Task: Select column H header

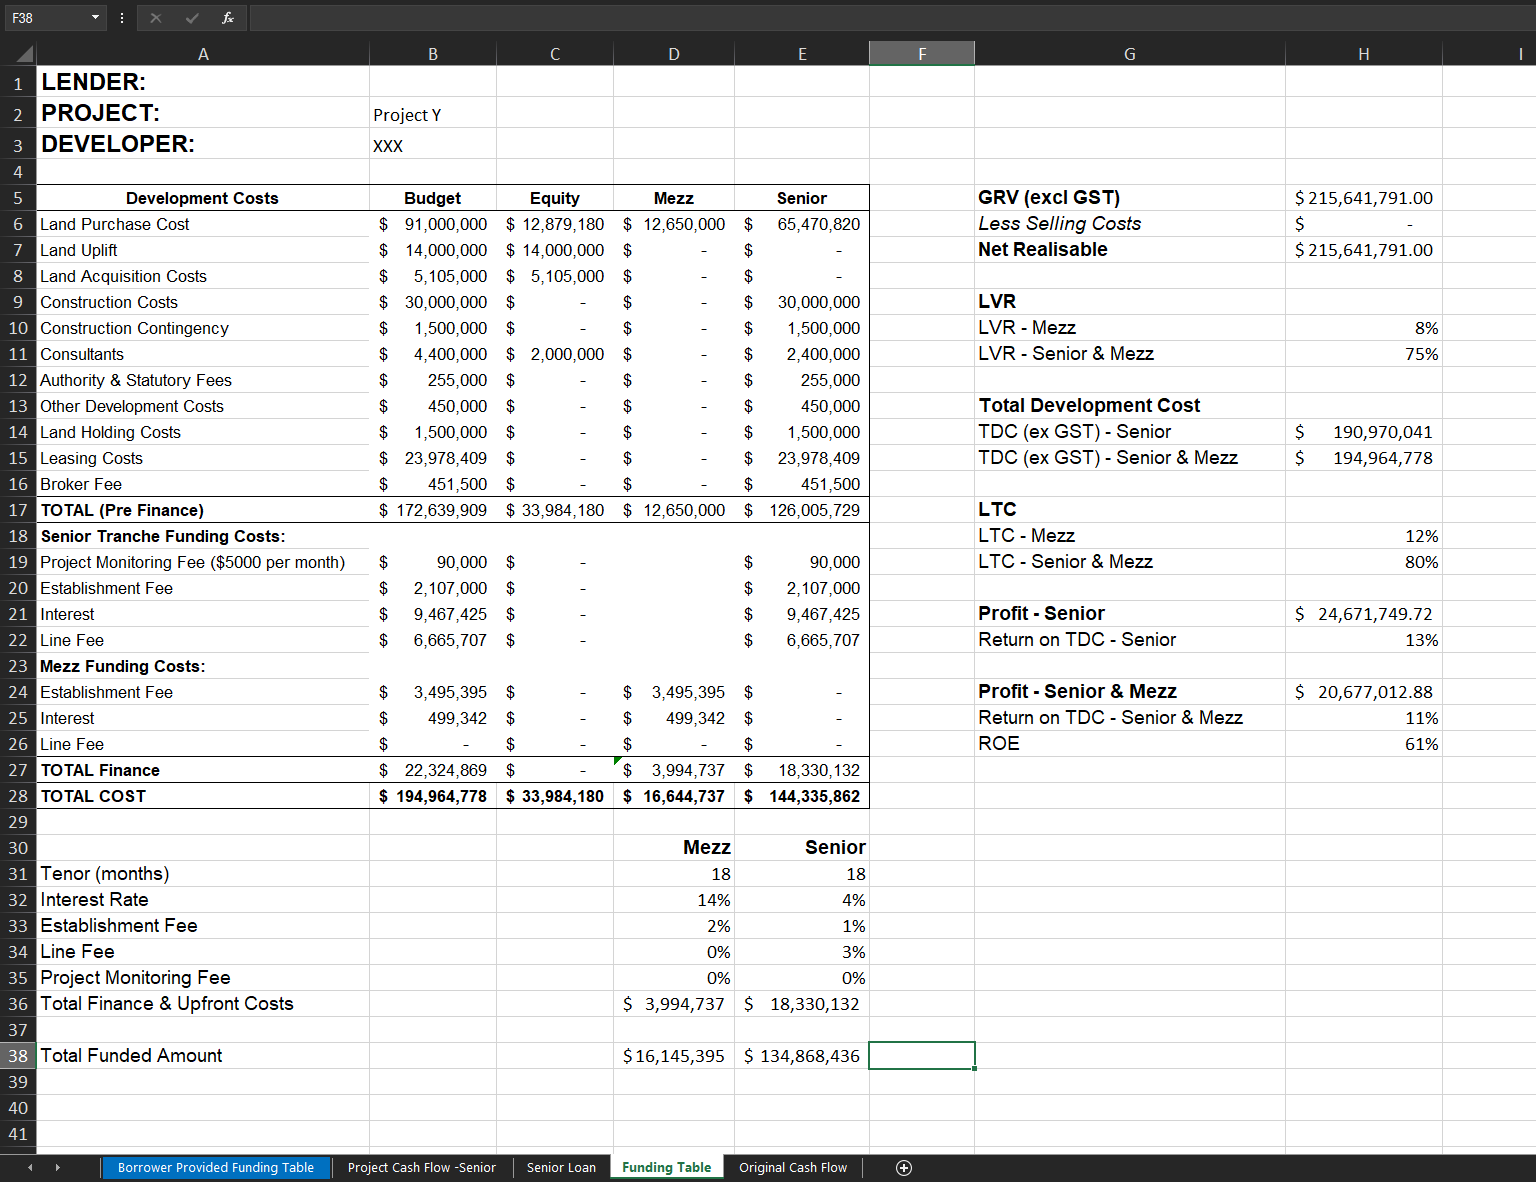Action: tap(1364, 54)
